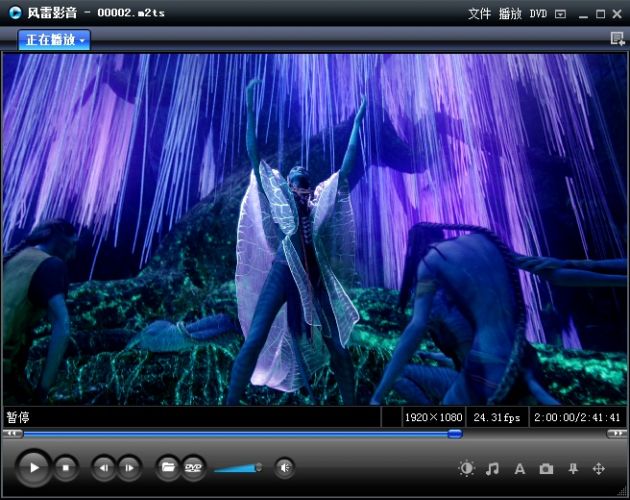The width and height of the screenshot is (630, 500).
Task: Click the seek bar handle
Action: coord(455,434)
